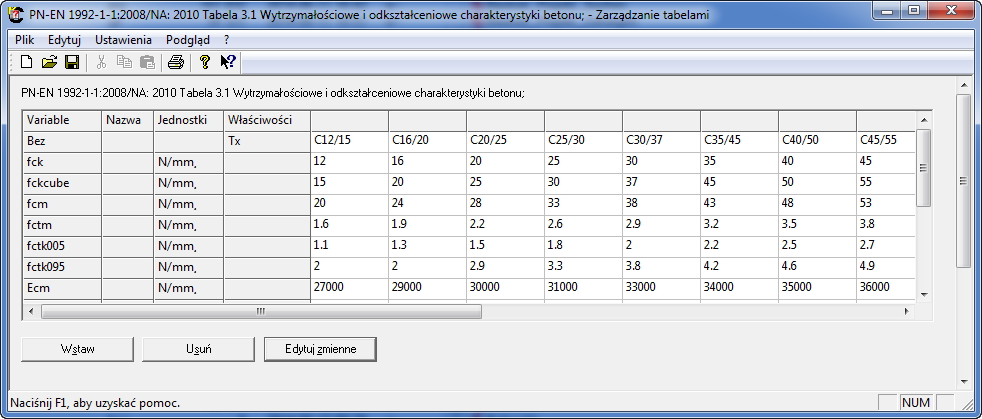Screen dimensions: 982x419
Task: Open the Ustawienia menu
Action: [123, 39]
